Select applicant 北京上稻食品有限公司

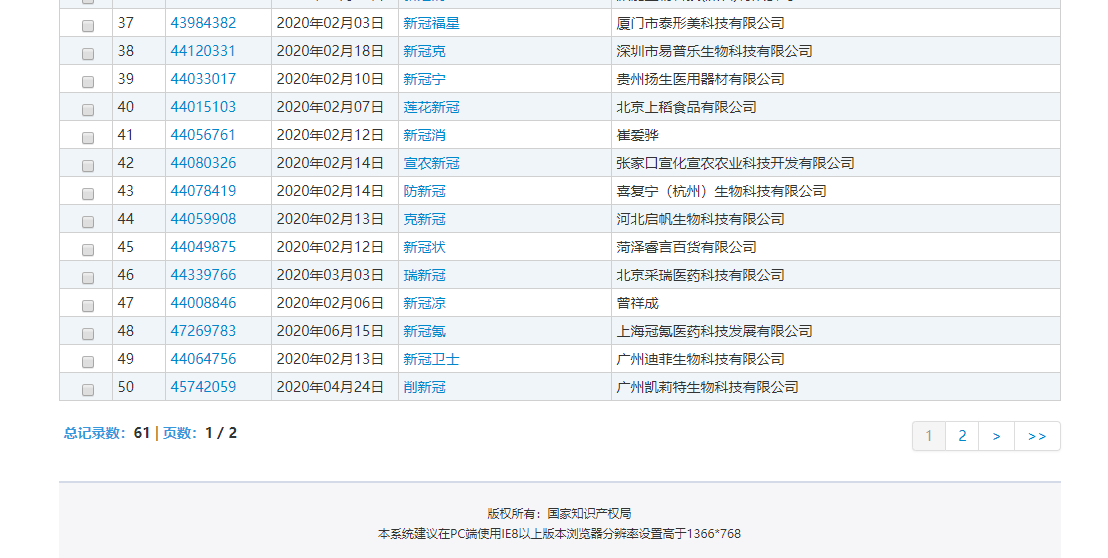tap(686, 107)
